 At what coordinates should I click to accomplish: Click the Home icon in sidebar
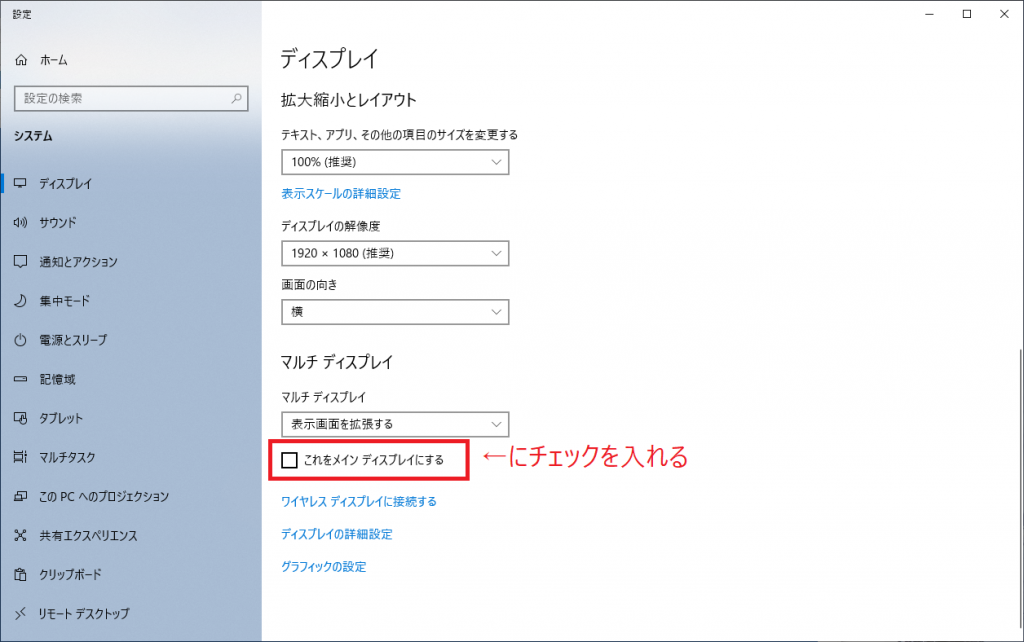[21, 60]
